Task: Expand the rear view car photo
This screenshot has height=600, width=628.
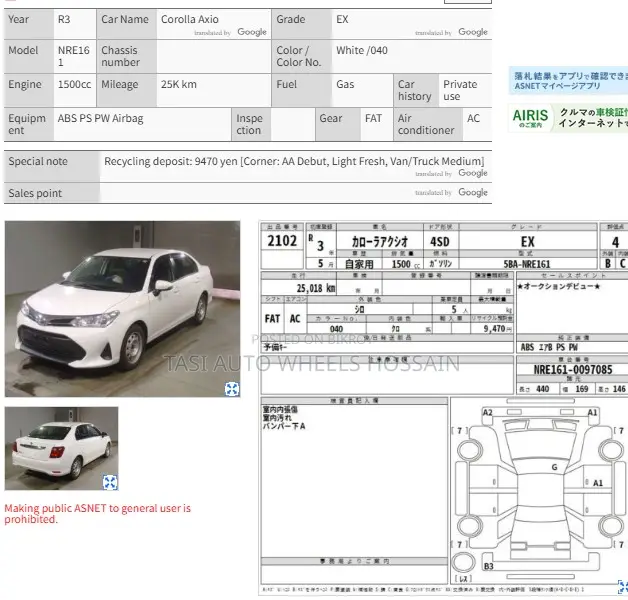Action: [110, 482]
